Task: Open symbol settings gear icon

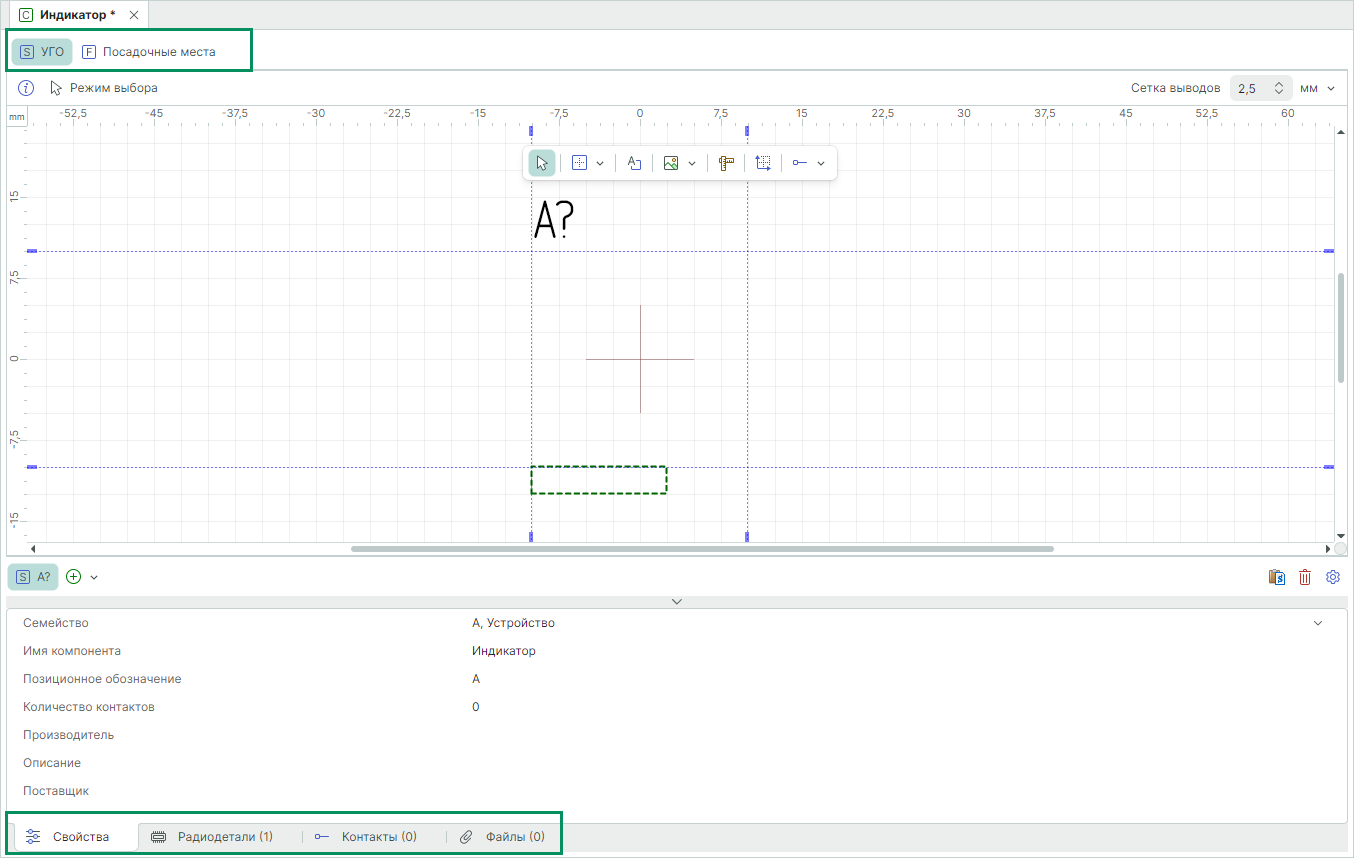Action: point(1332,577)
